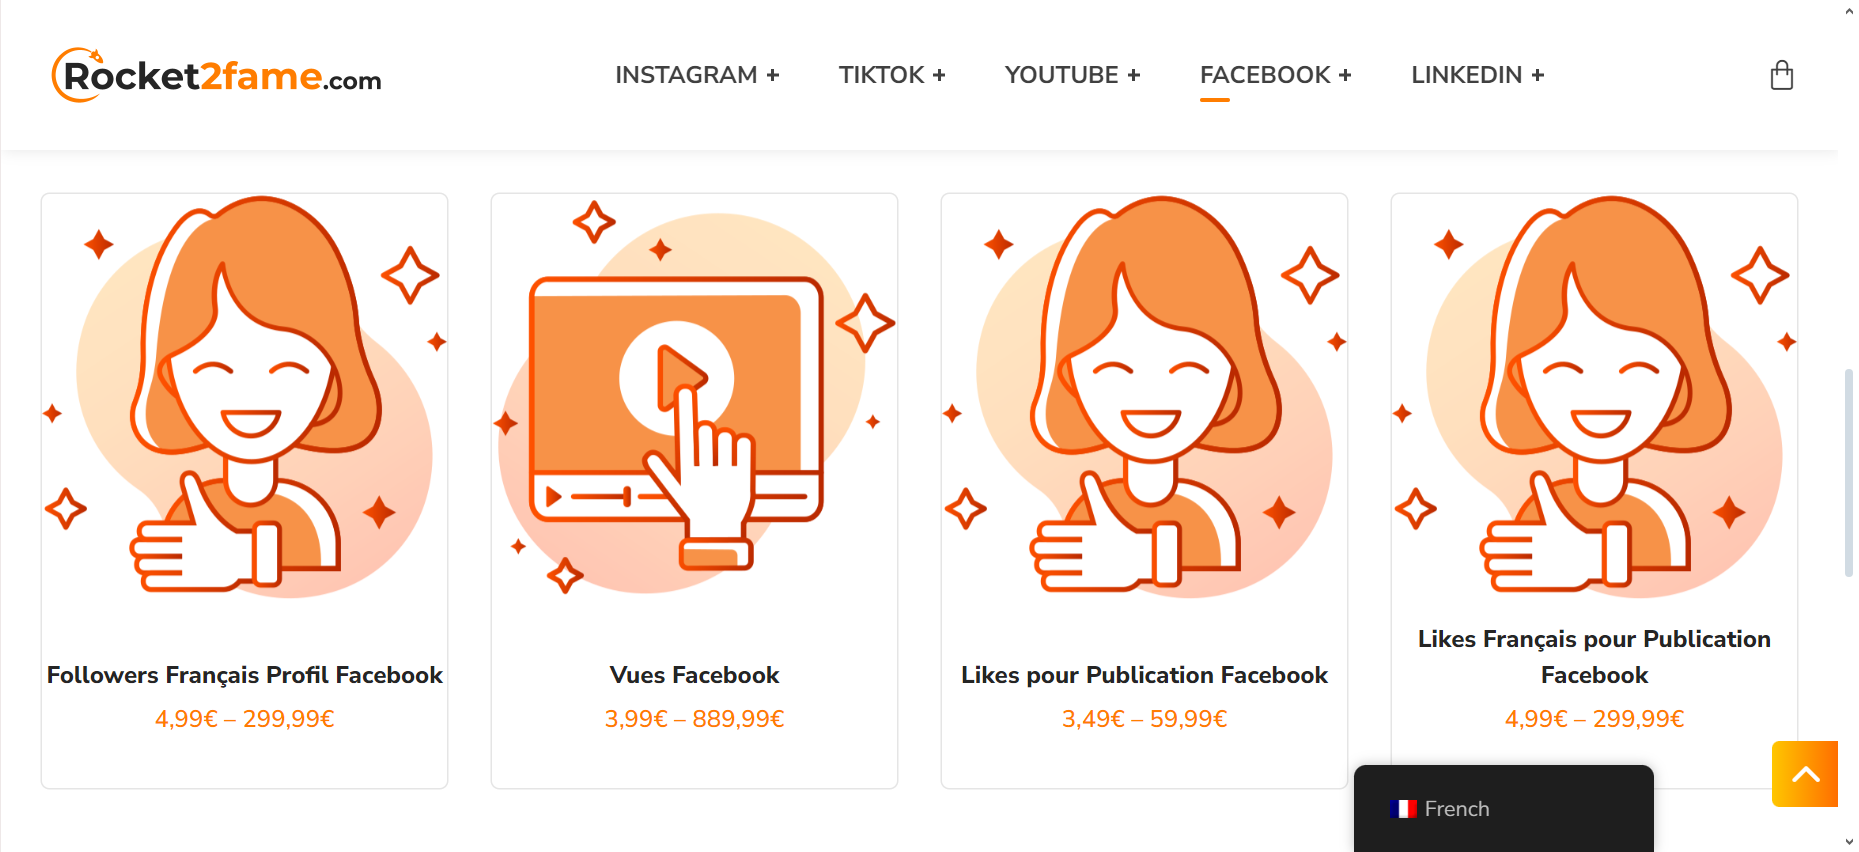Open the shopping bag cart icon
Screen dimensions: 1859x852
pos(1781,76)
